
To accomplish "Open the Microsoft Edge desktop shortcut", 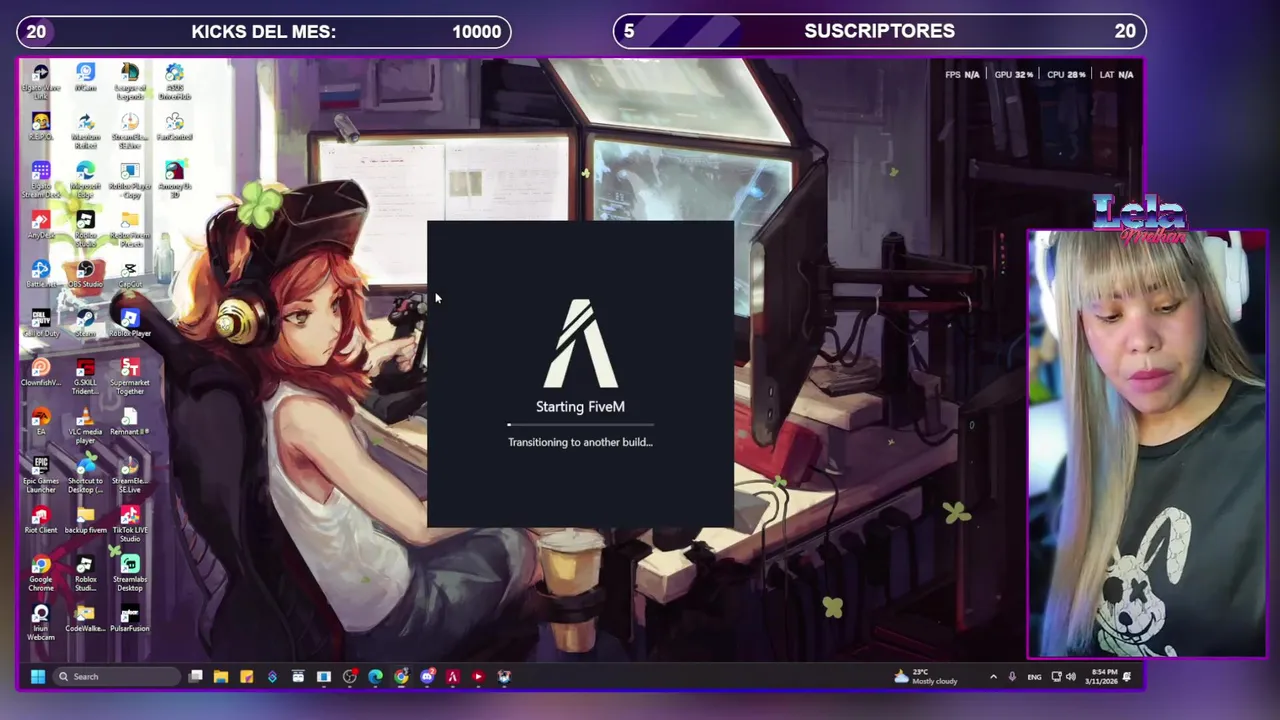I will [x=85, y=179].
